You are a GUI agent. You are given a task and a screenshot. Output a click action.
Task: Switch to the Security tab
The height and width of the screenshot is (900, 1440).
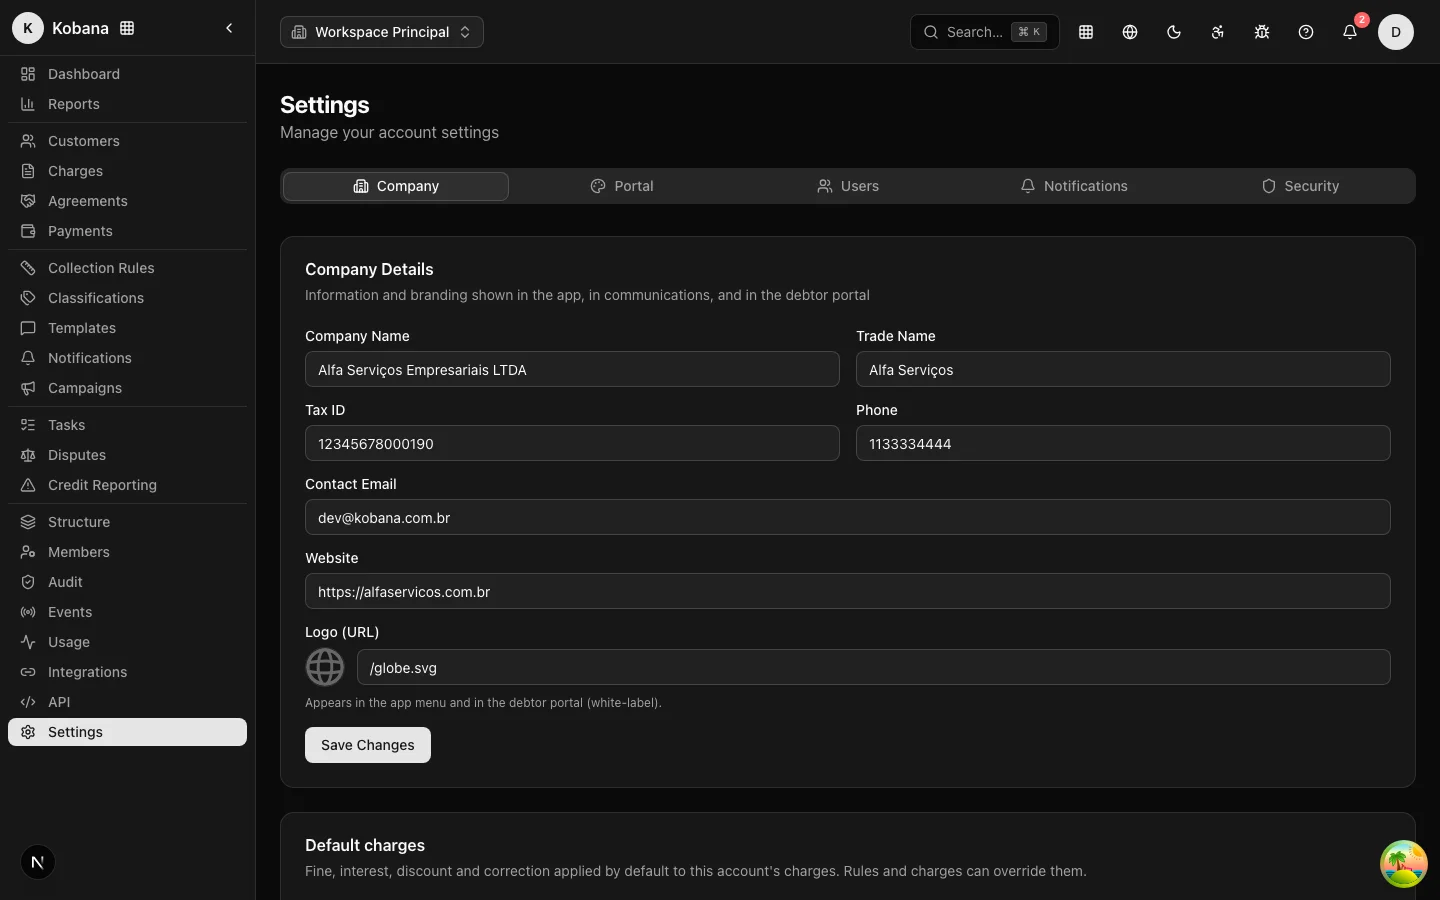click(x=1300, y=186)
